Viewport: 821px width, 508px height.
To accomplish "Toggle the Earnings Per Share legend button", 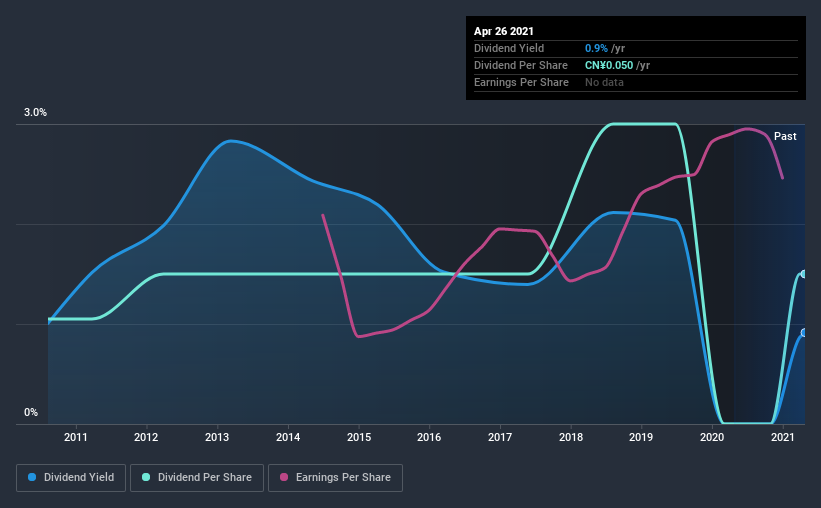I will [x=335, y=478].
